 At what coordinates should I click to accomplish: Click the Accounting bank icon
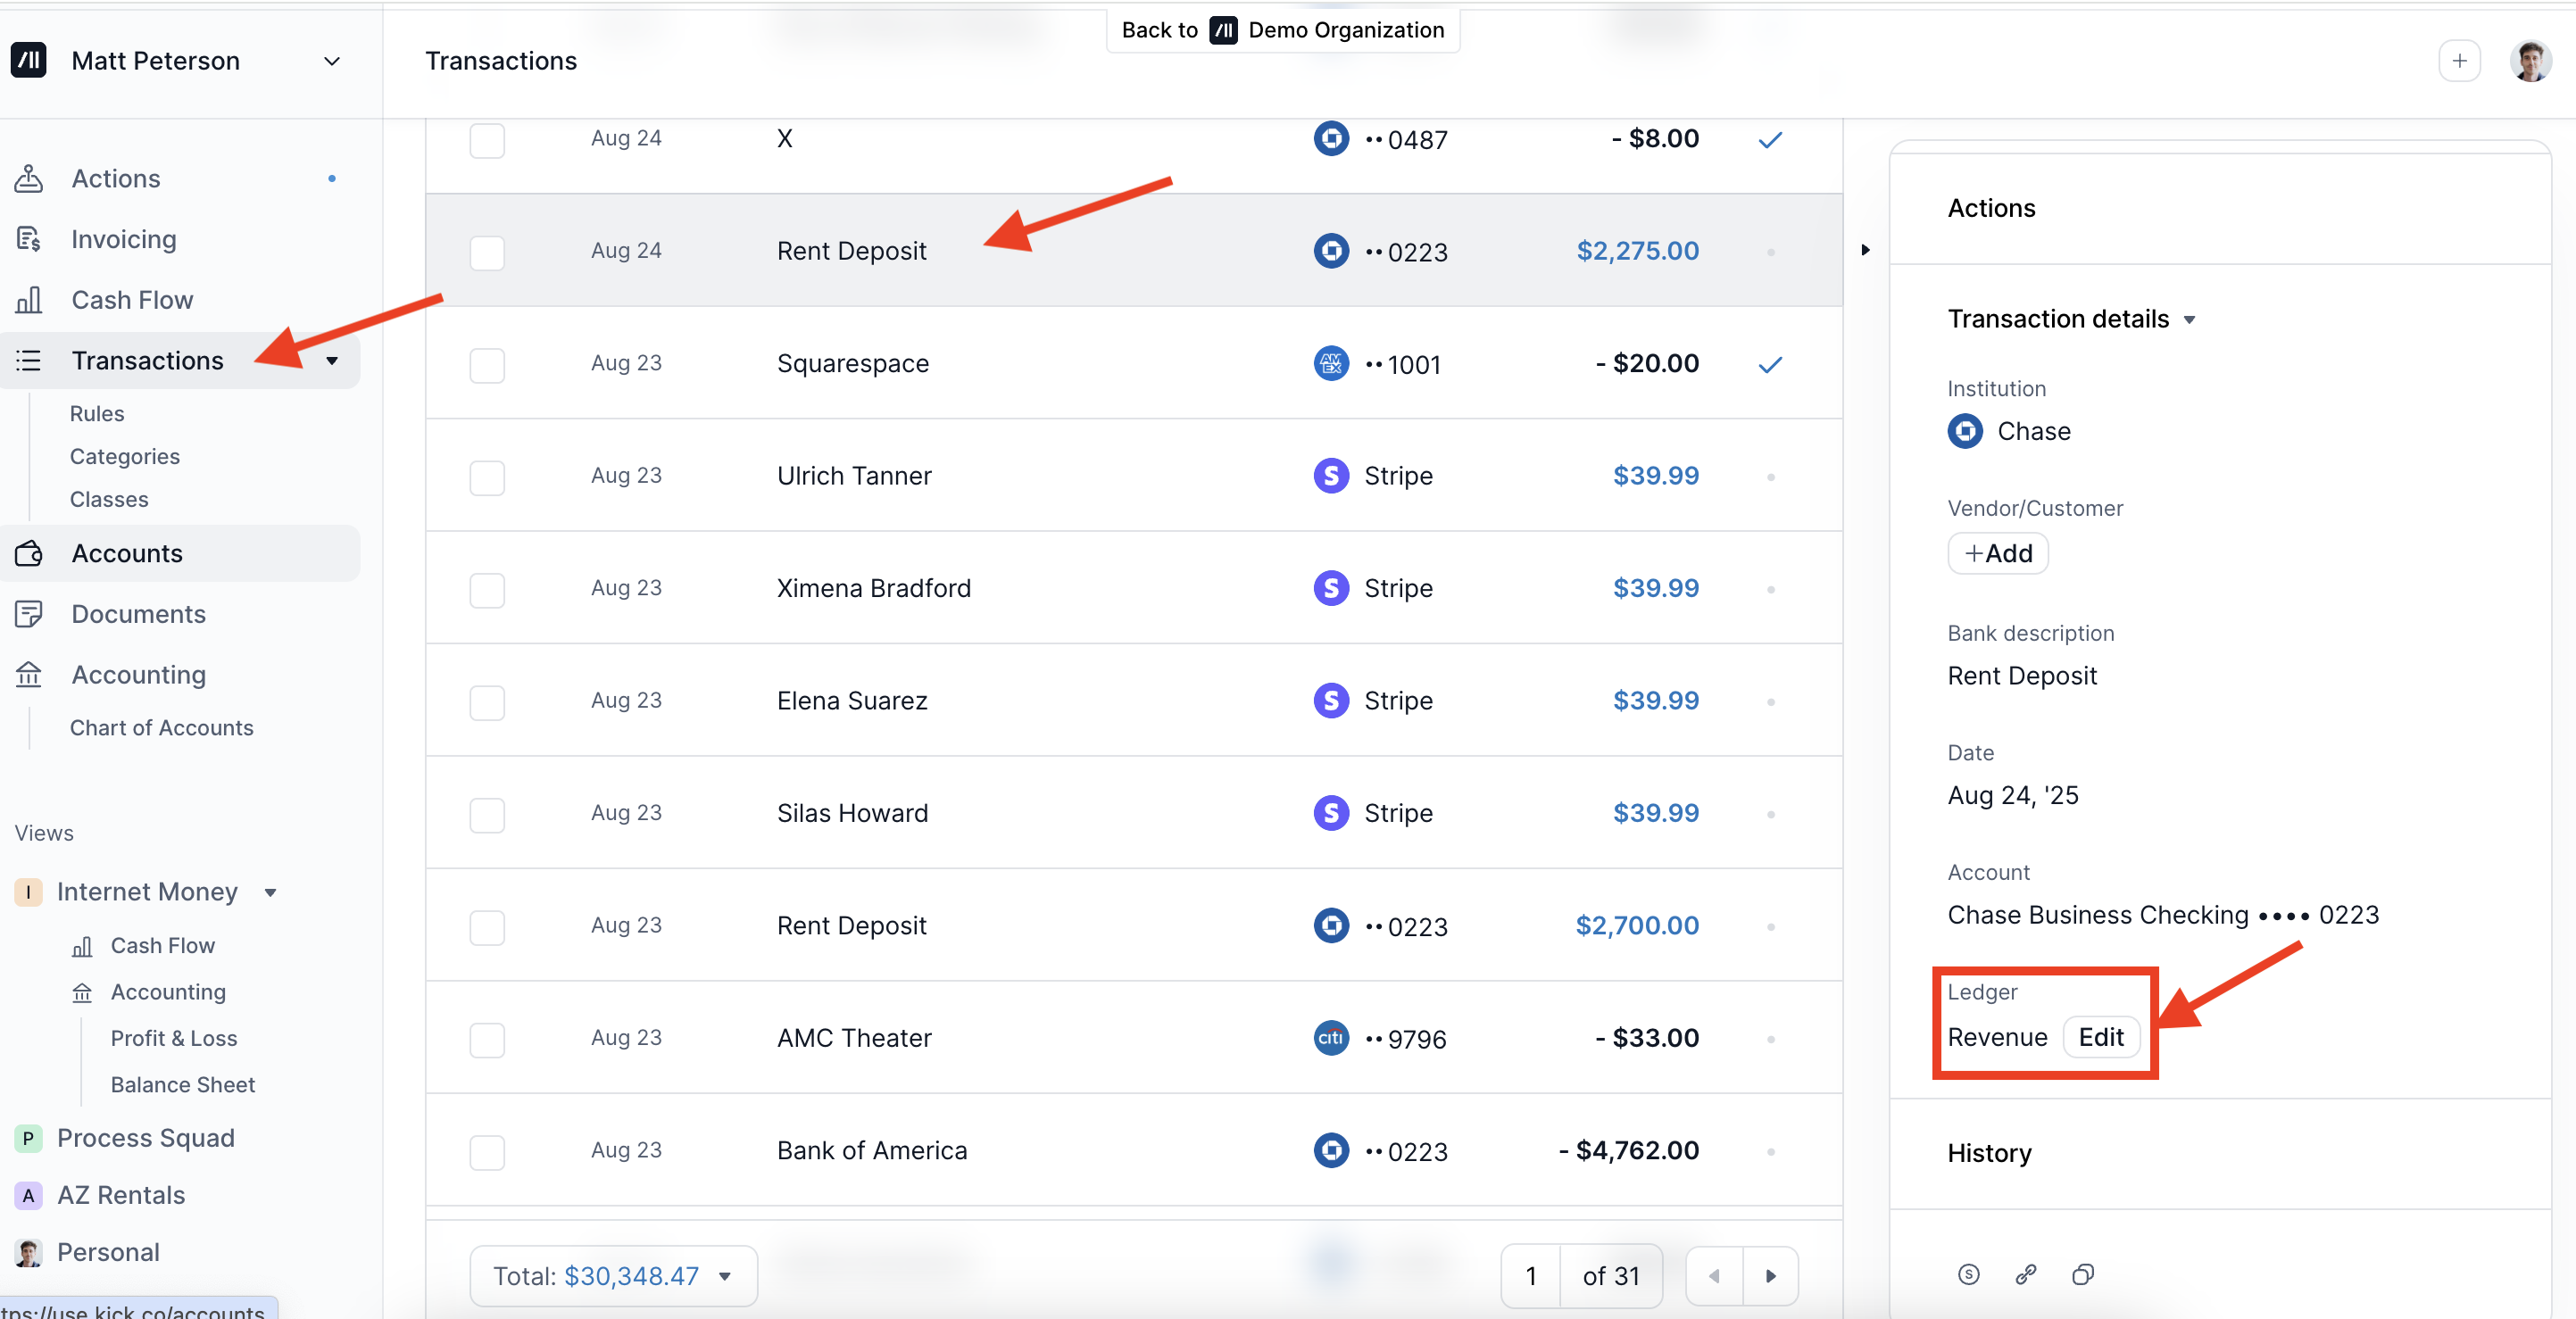click(28, 674)
